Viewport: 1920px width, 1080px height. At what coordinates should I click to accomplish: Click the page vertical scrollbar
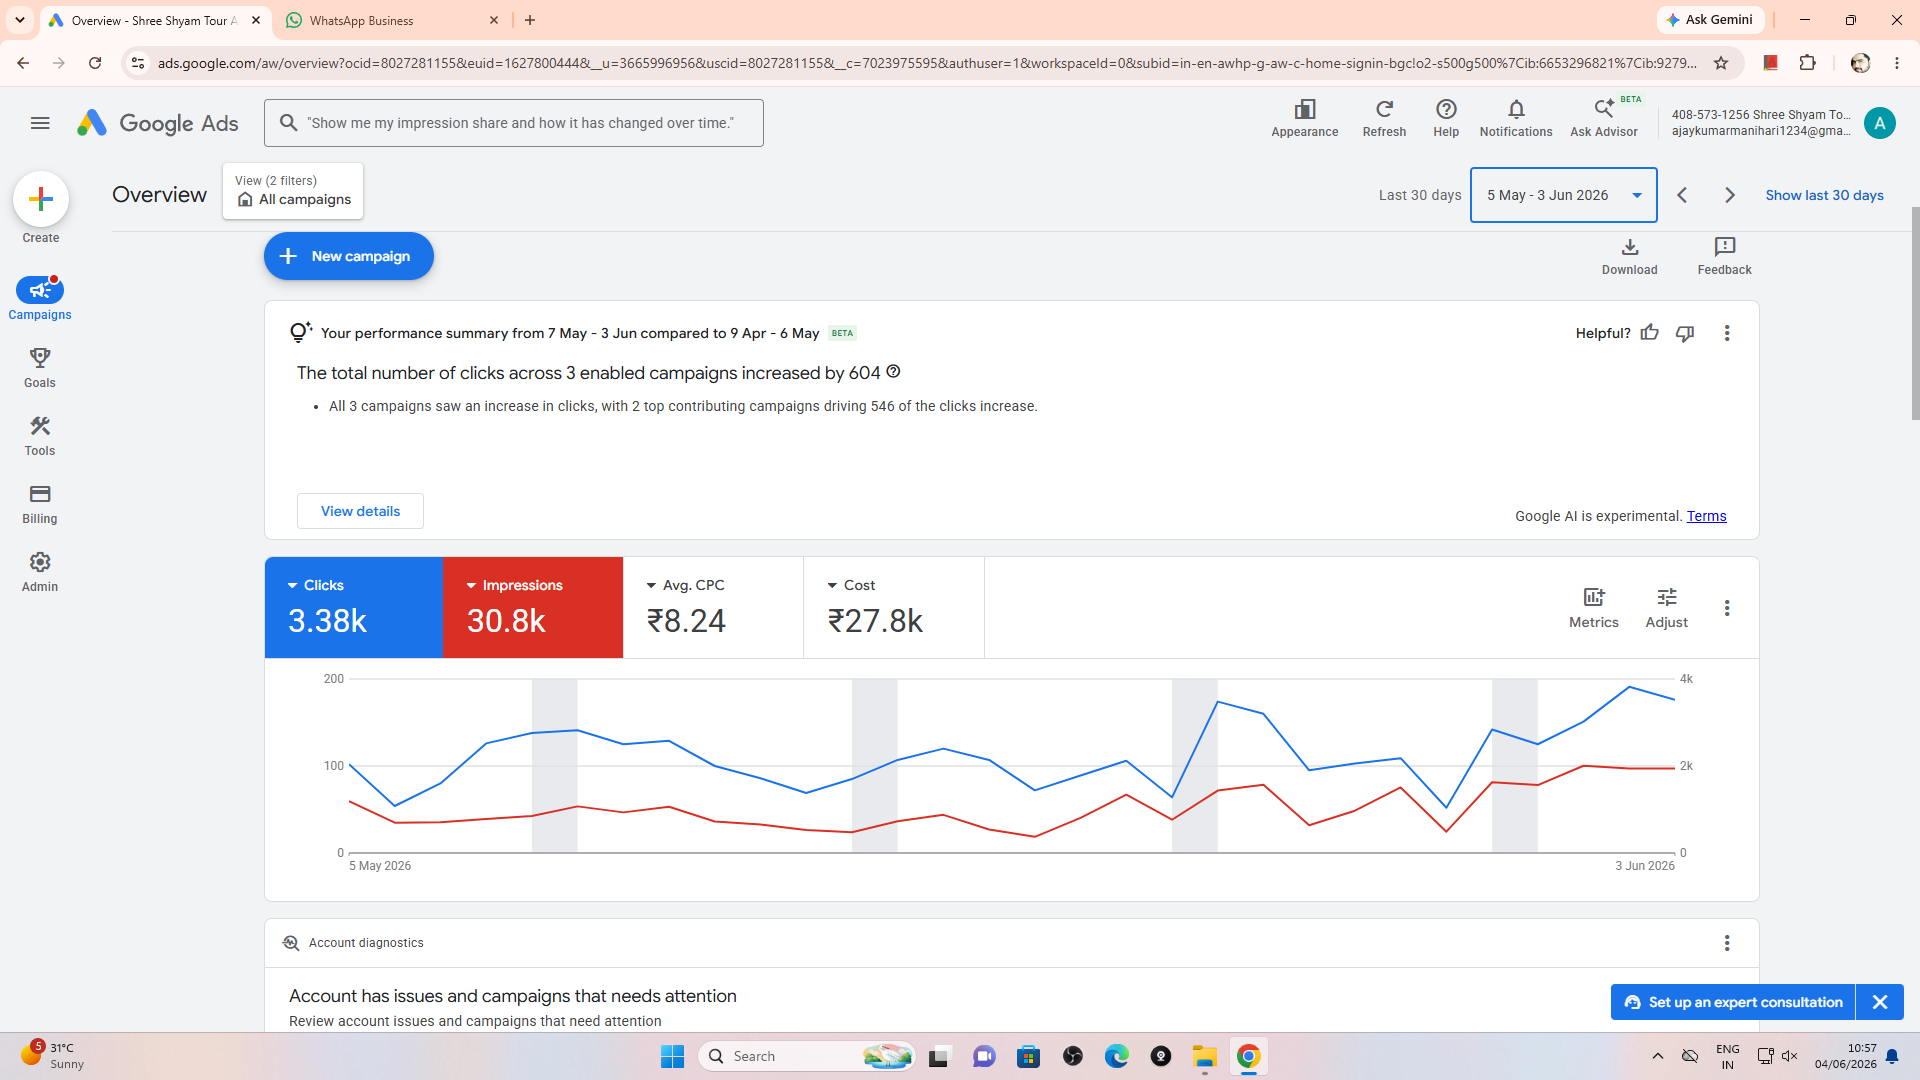pyautogui.click(x=1914, y=314)
